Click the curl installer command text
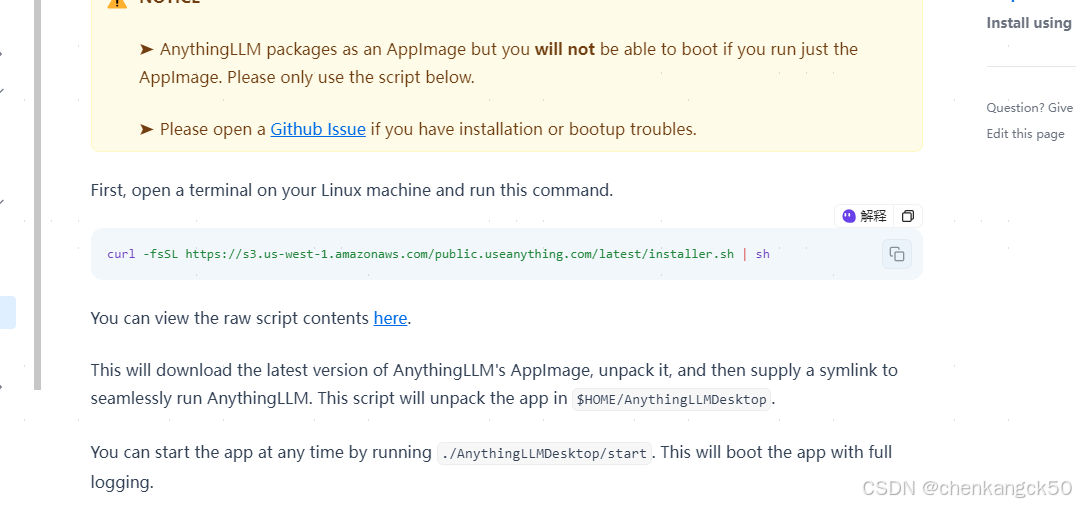1076x505 pixels. tap(438, 254)
